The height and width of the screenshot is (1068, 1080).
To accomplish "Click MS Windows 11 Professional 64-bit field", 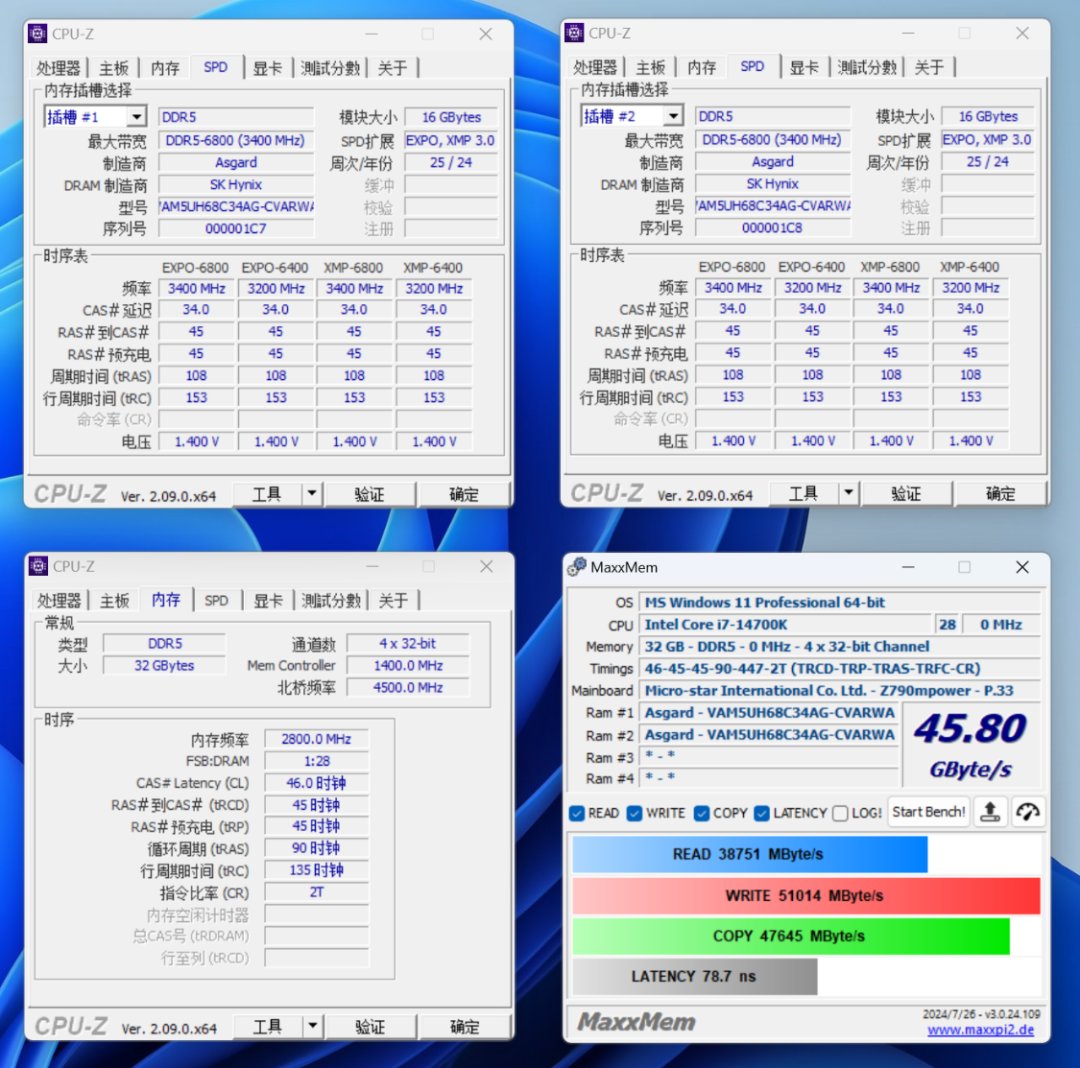I will 839,603.
